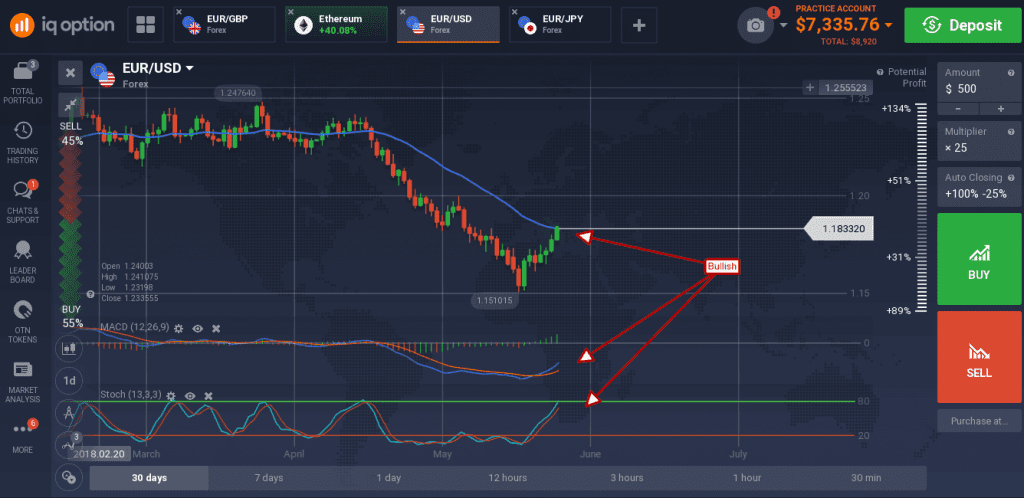
Task: Open Stoch indicator settings gear
Action: pos(171,396)
